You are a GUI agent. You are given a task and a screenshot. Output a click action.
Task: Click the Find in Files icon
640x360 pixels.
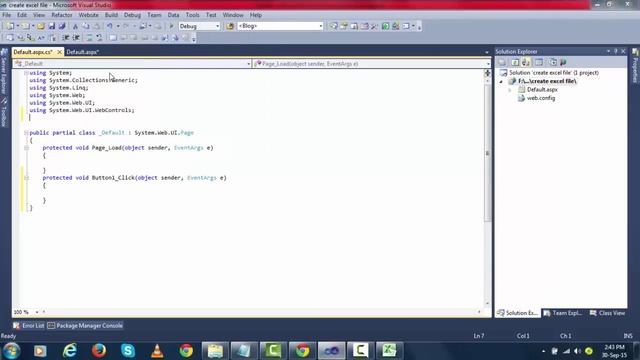coord(230,26)
